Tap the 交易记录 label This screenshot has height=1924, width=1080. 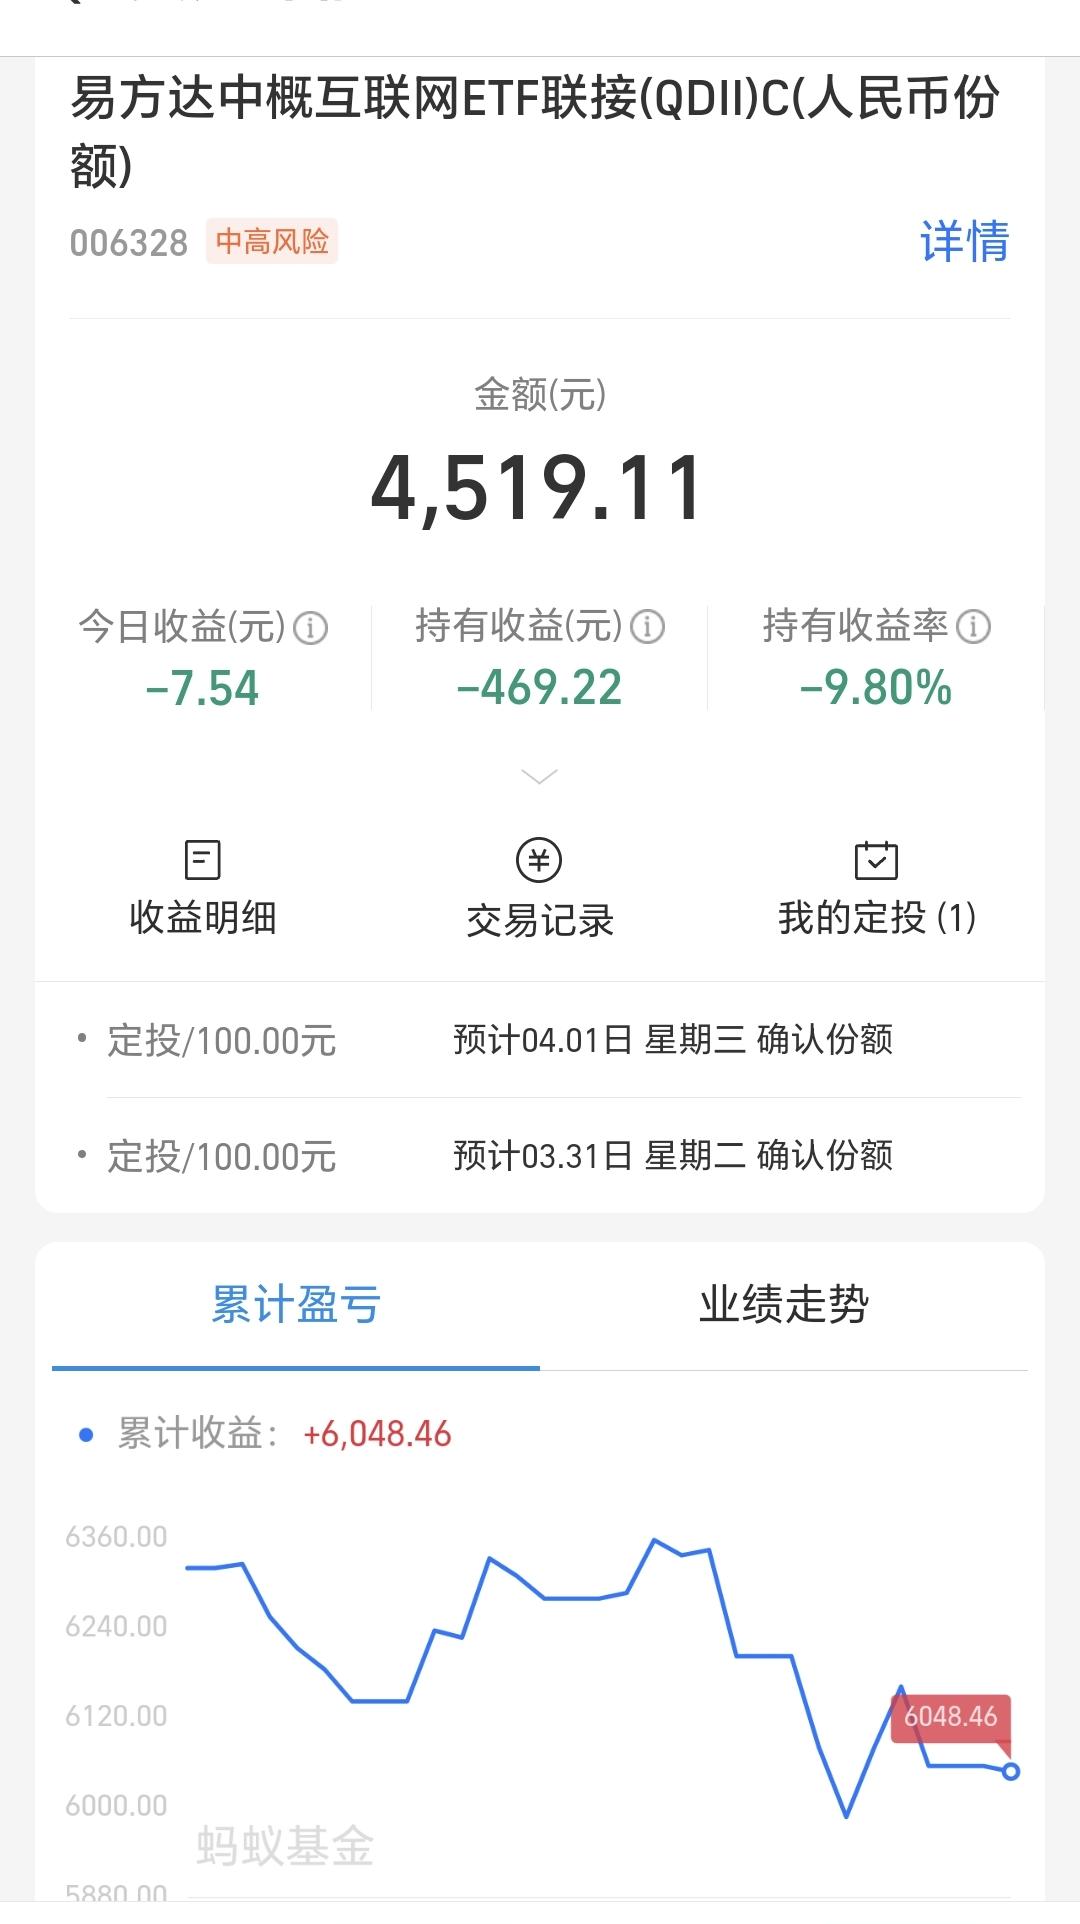[x=540, y=921]
